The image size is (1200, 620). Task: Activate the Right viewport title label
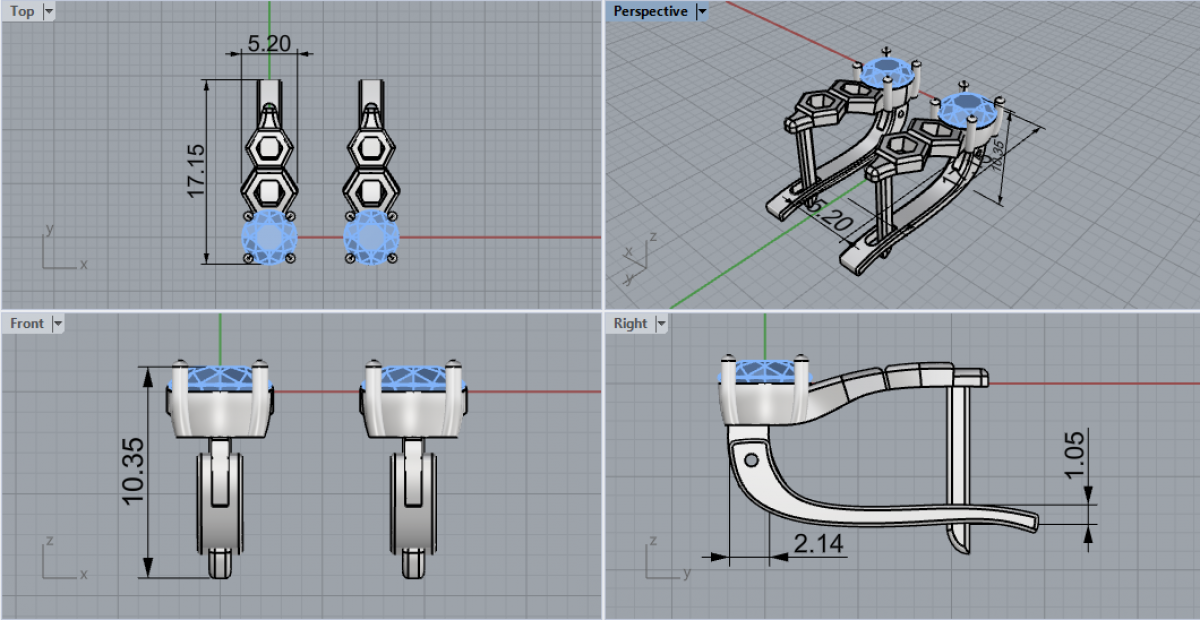(630, 323)
